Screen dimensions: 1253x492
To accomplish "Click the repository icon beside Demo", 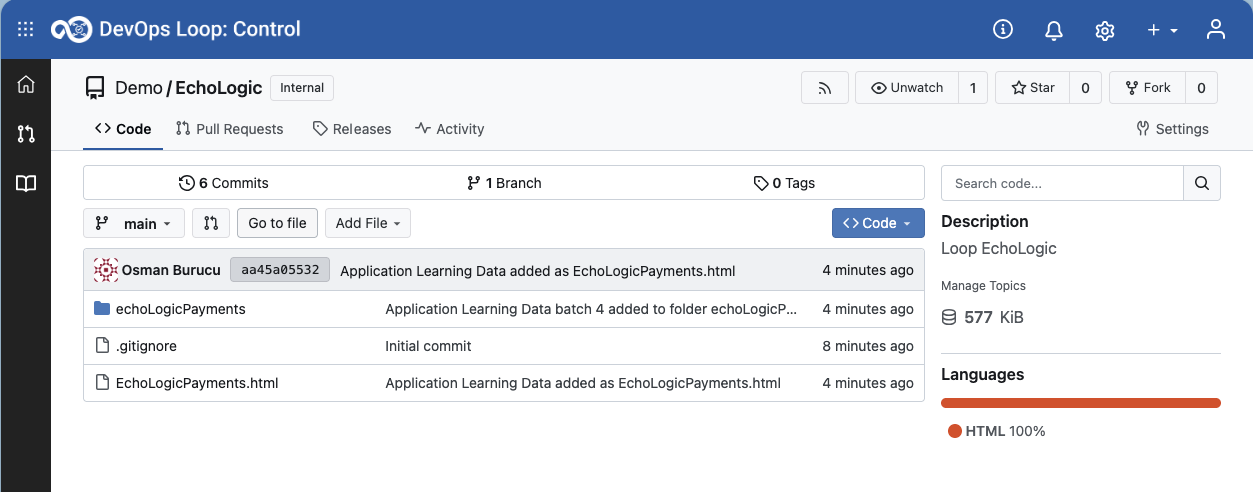I will (x=95, y=88).
